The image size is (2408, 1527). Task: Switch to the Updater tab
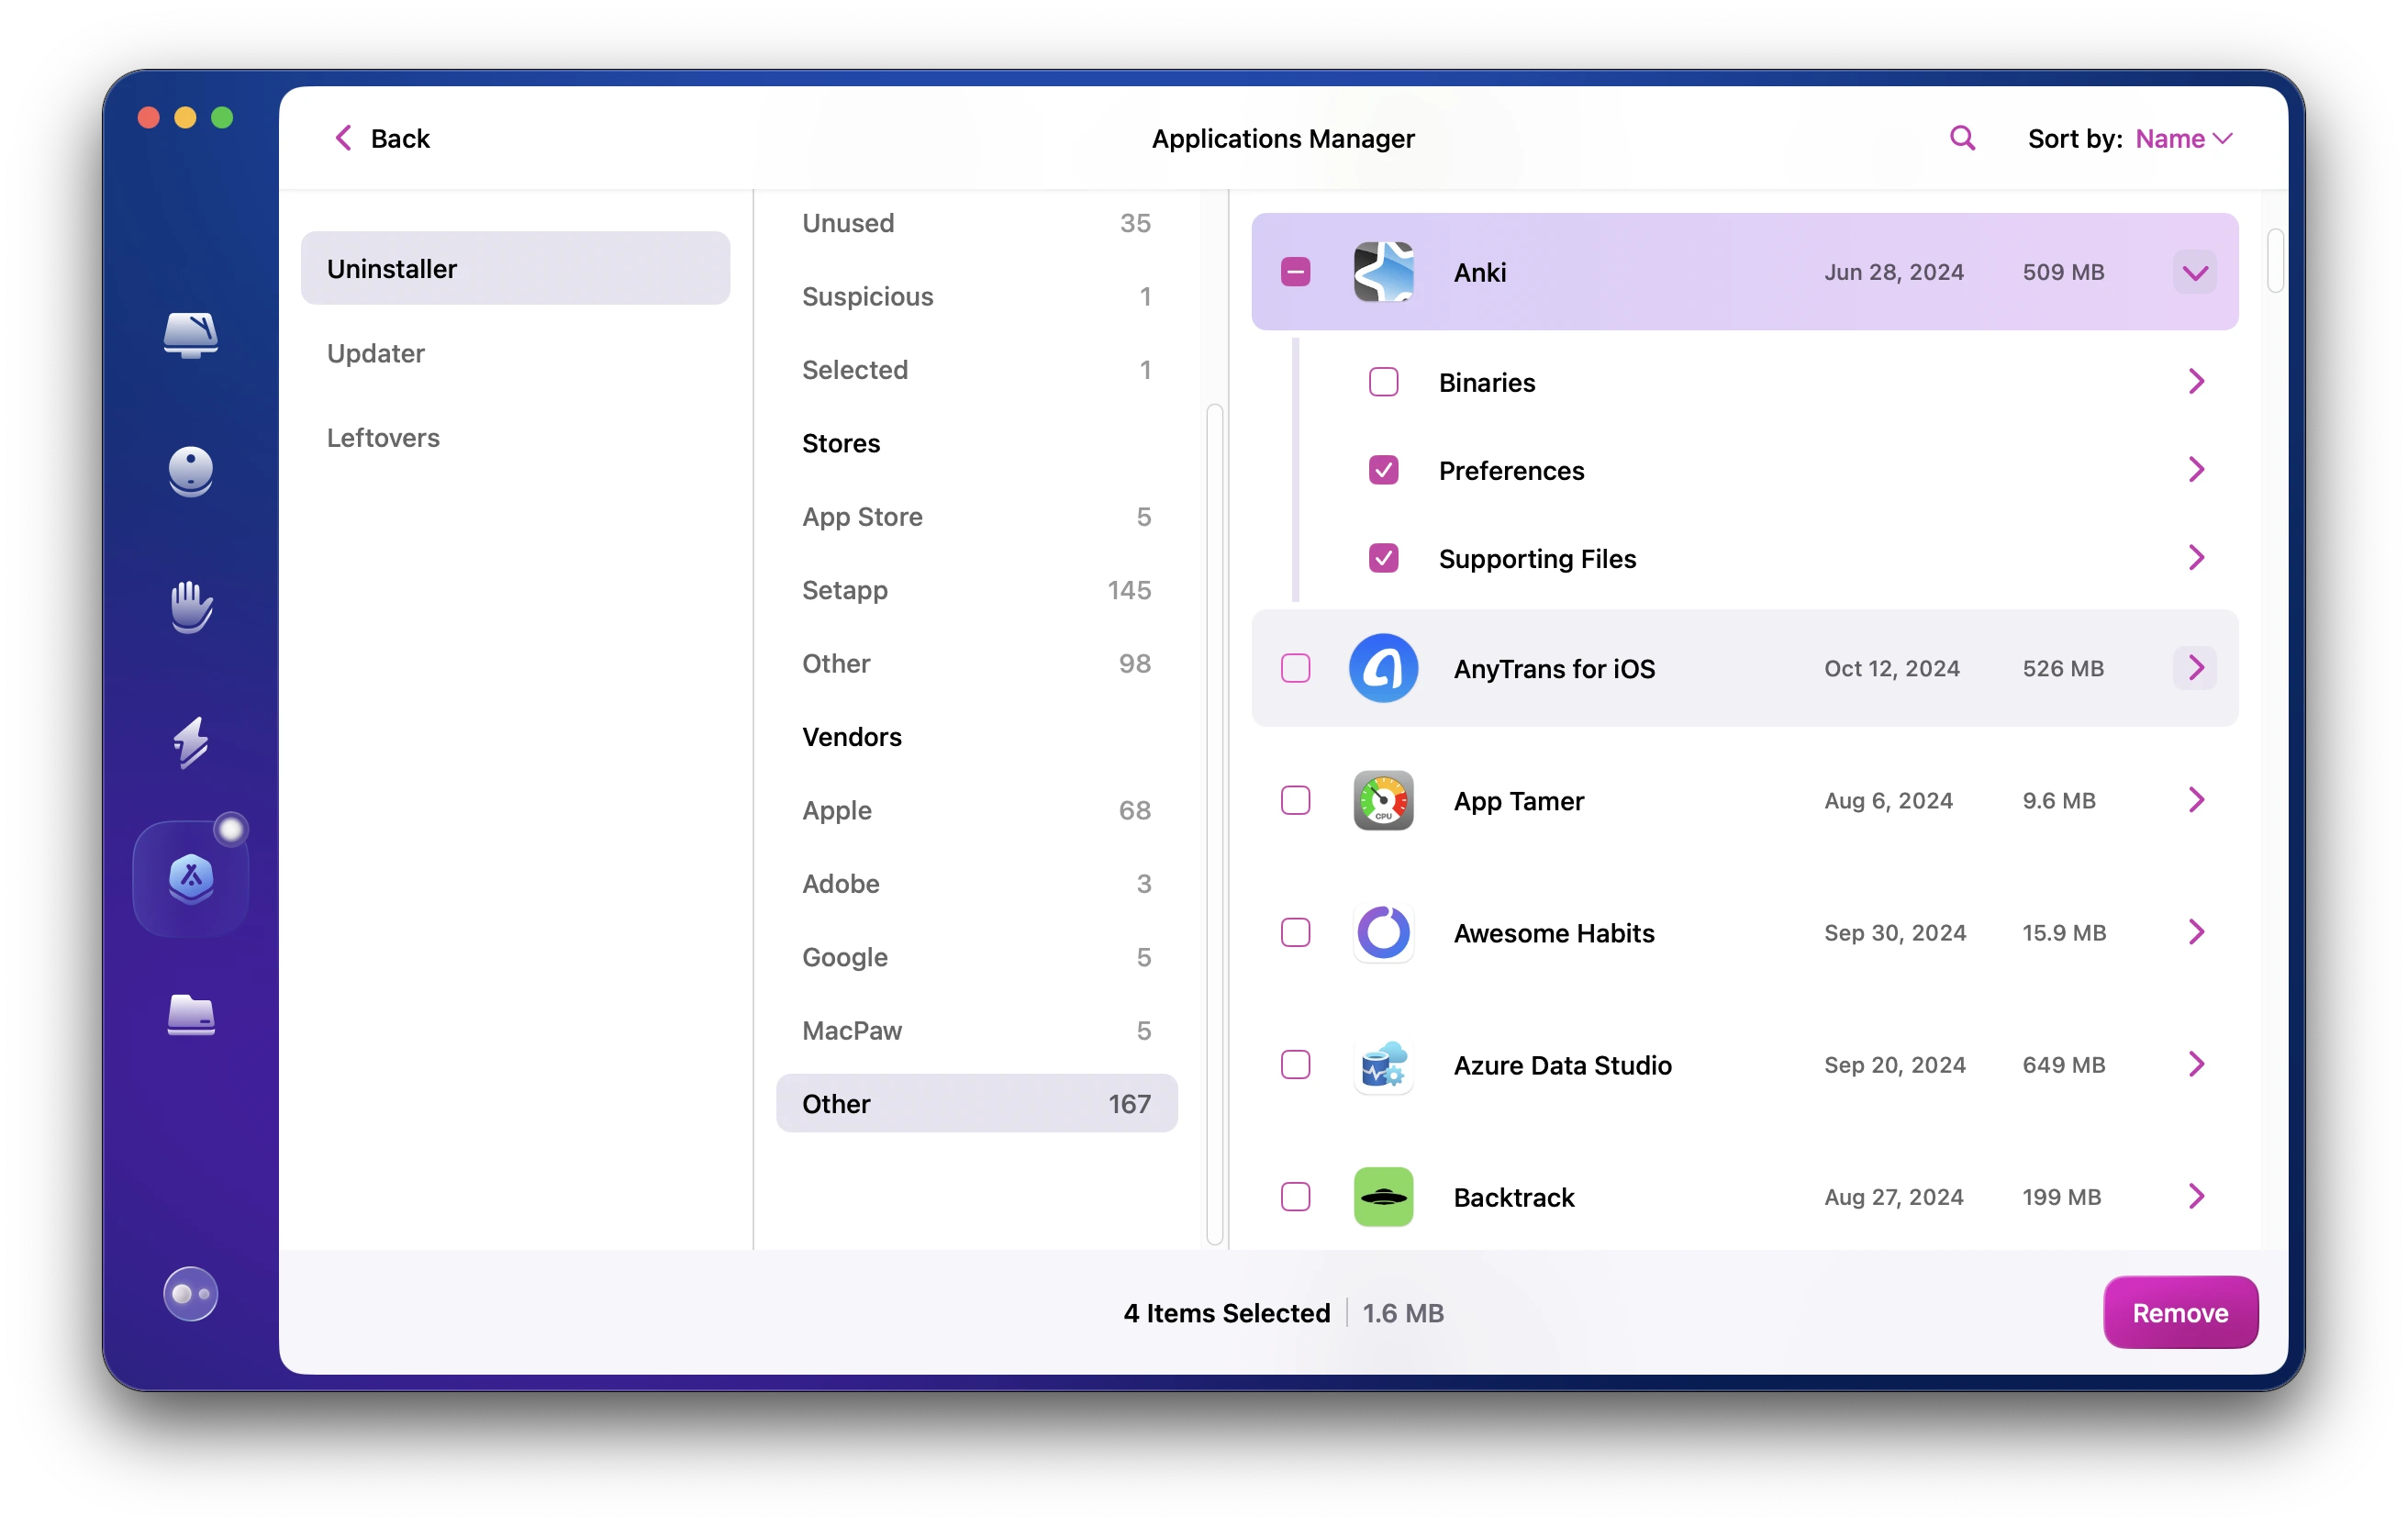coord(376,353)
